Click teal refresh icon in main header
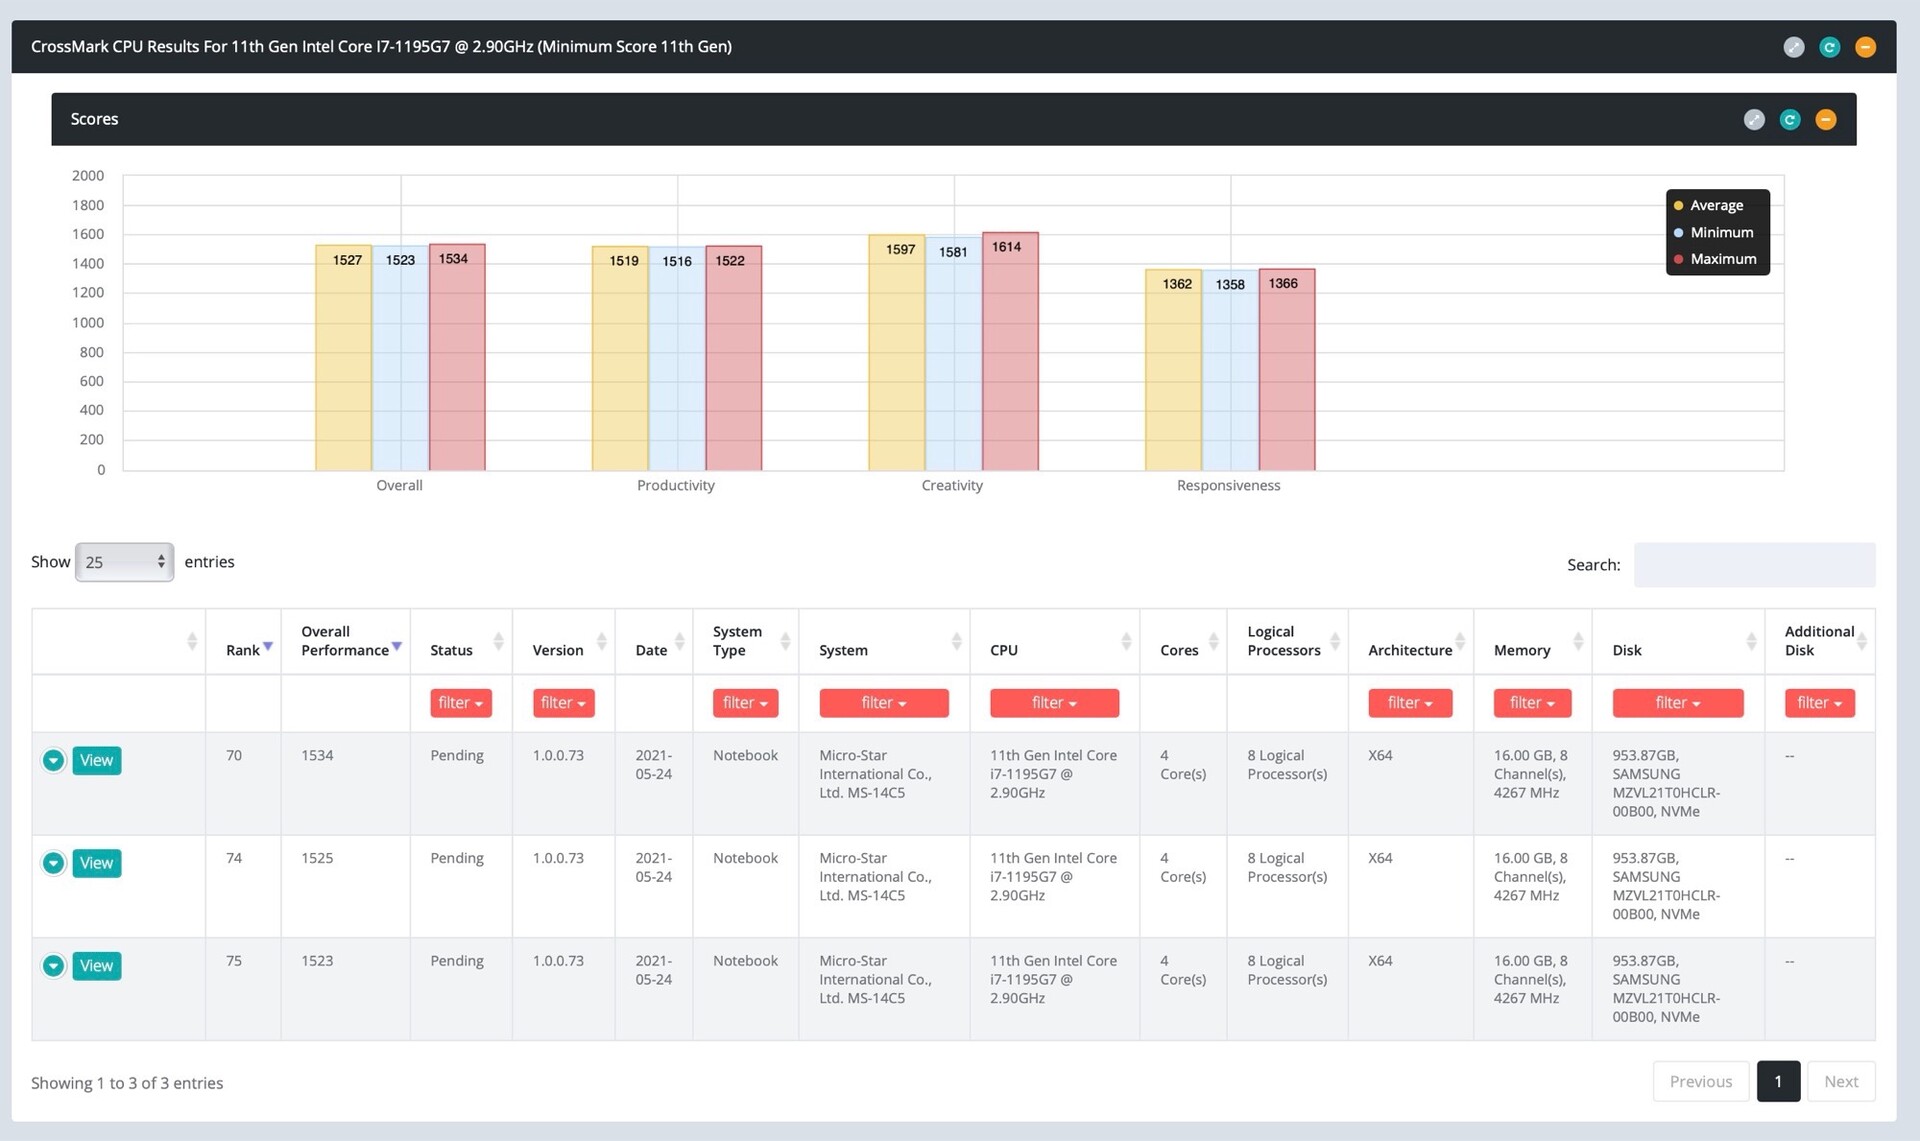The width and height of the screenshot is (1920, 1141). click(1829, 47)
